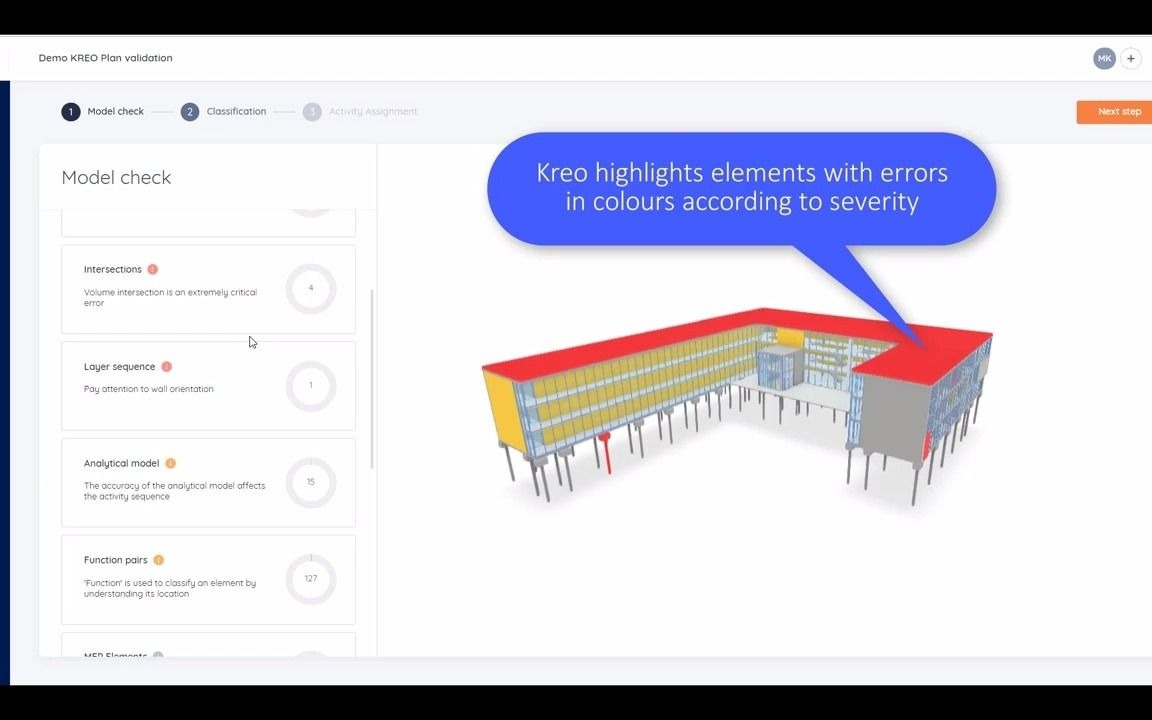Click the step 2 circle
1152x720 pixels.
190,112
